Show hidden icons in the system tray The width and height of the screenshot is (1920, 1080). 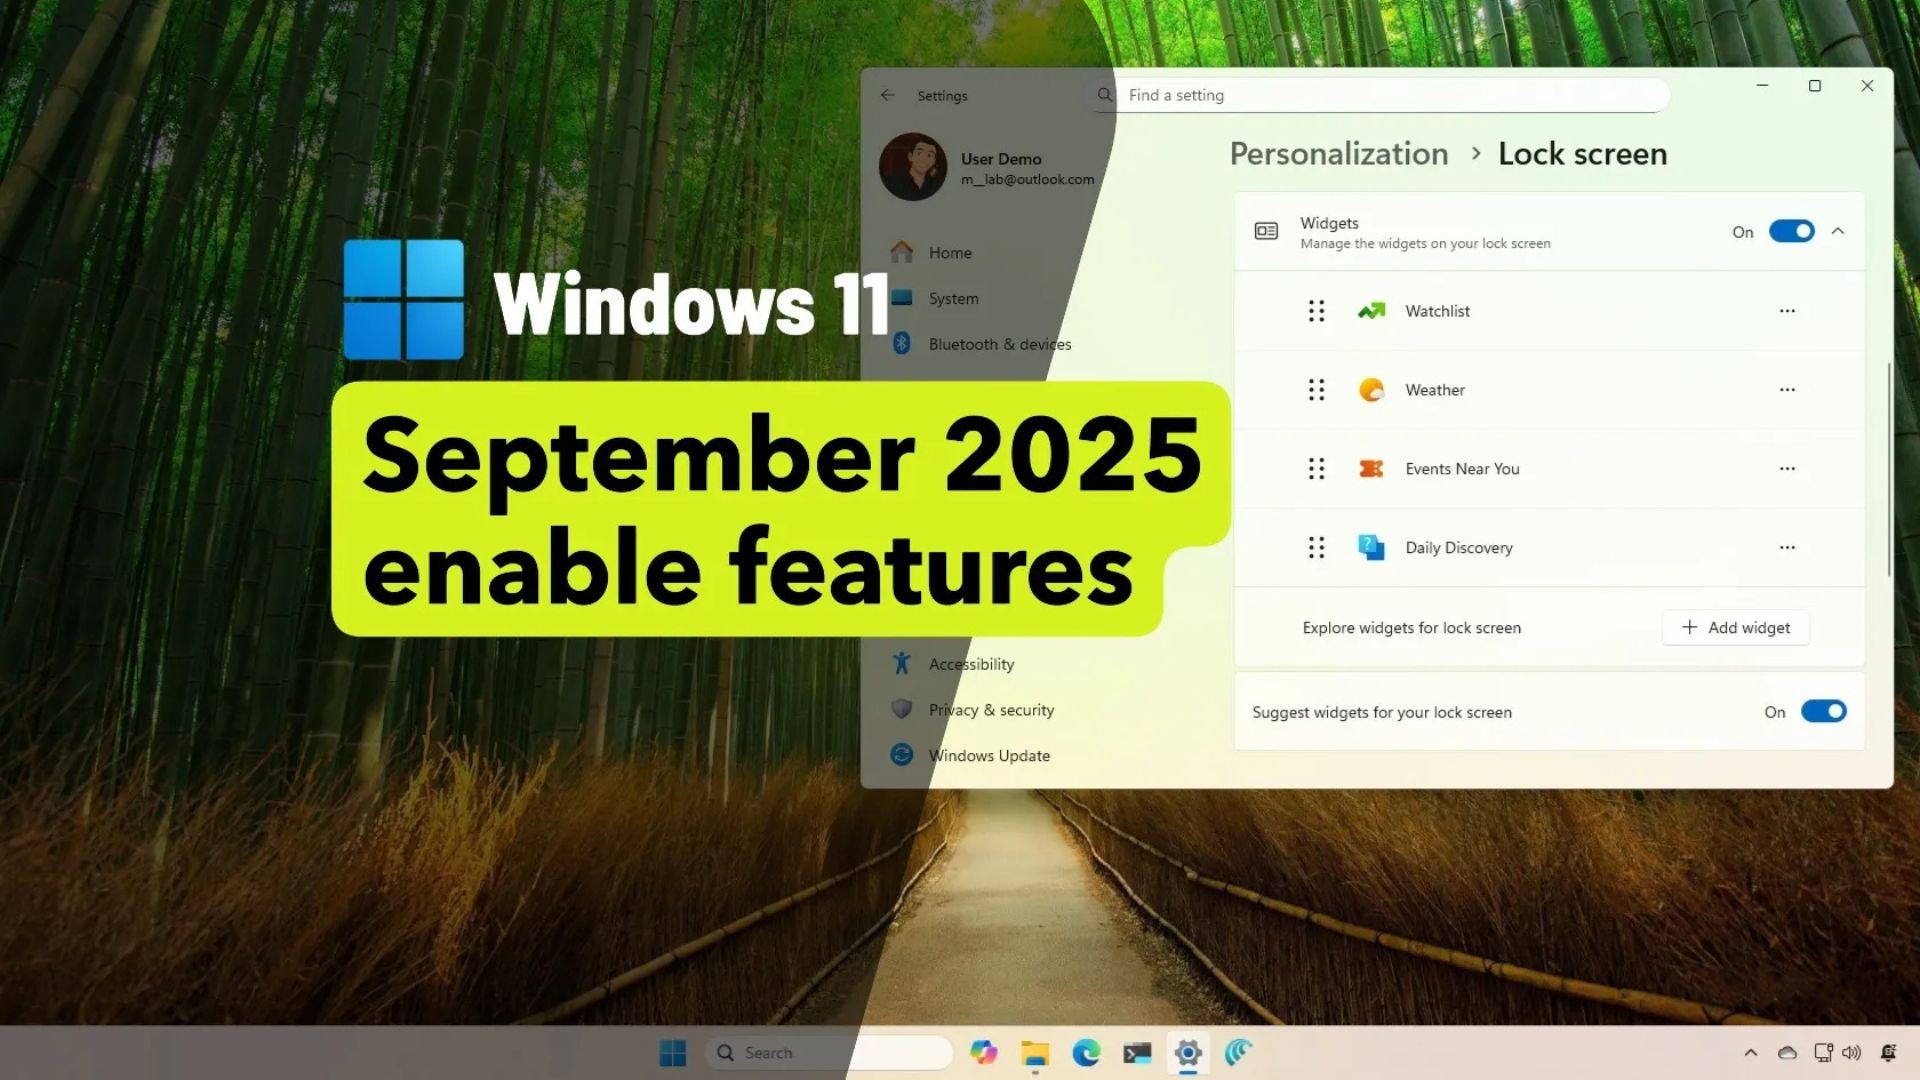[1750, 1052]
